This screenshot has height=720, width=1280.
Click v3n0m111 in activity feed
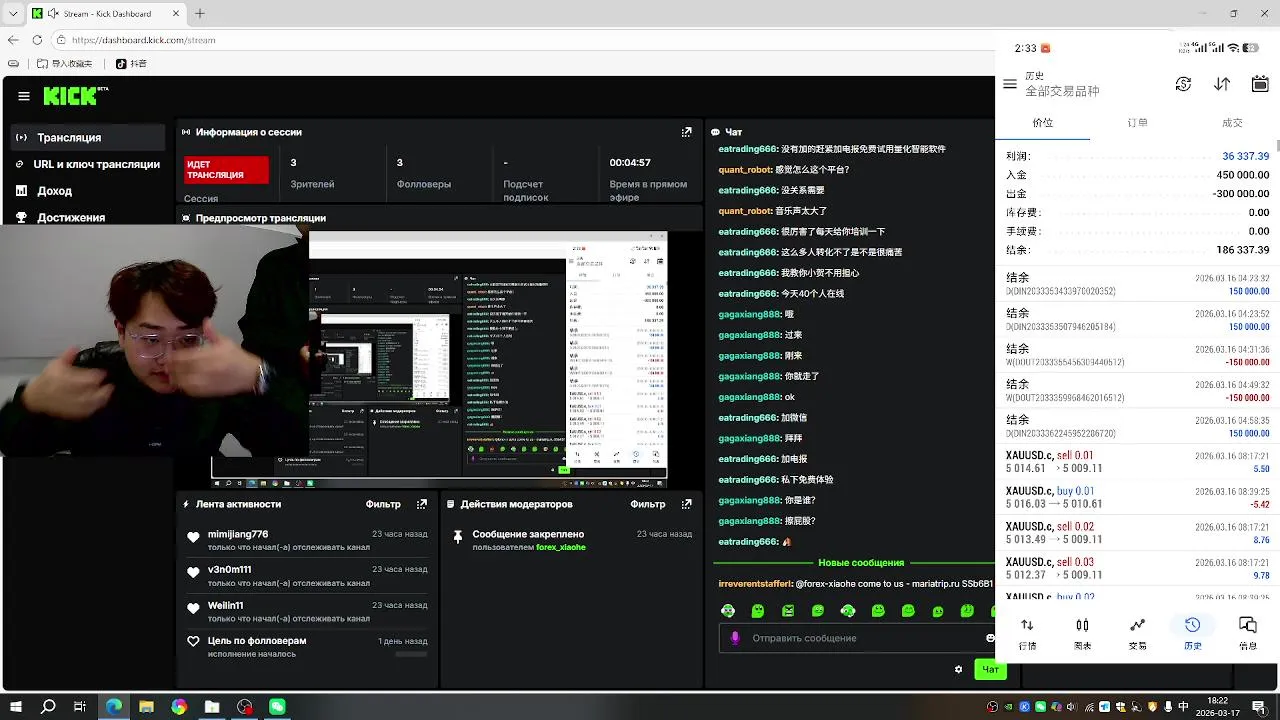(229, 570)
